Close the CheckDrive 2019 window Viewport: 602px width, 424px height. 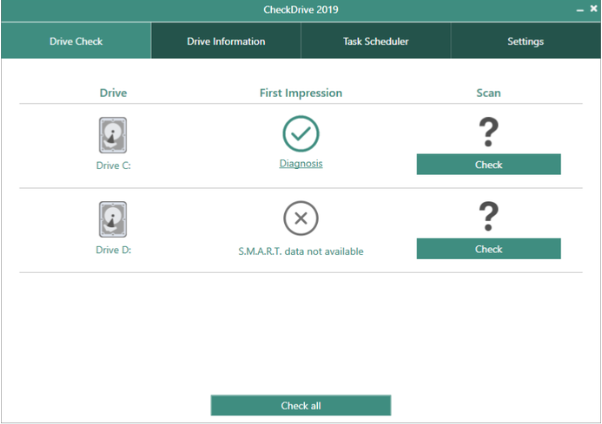point(592,8)
